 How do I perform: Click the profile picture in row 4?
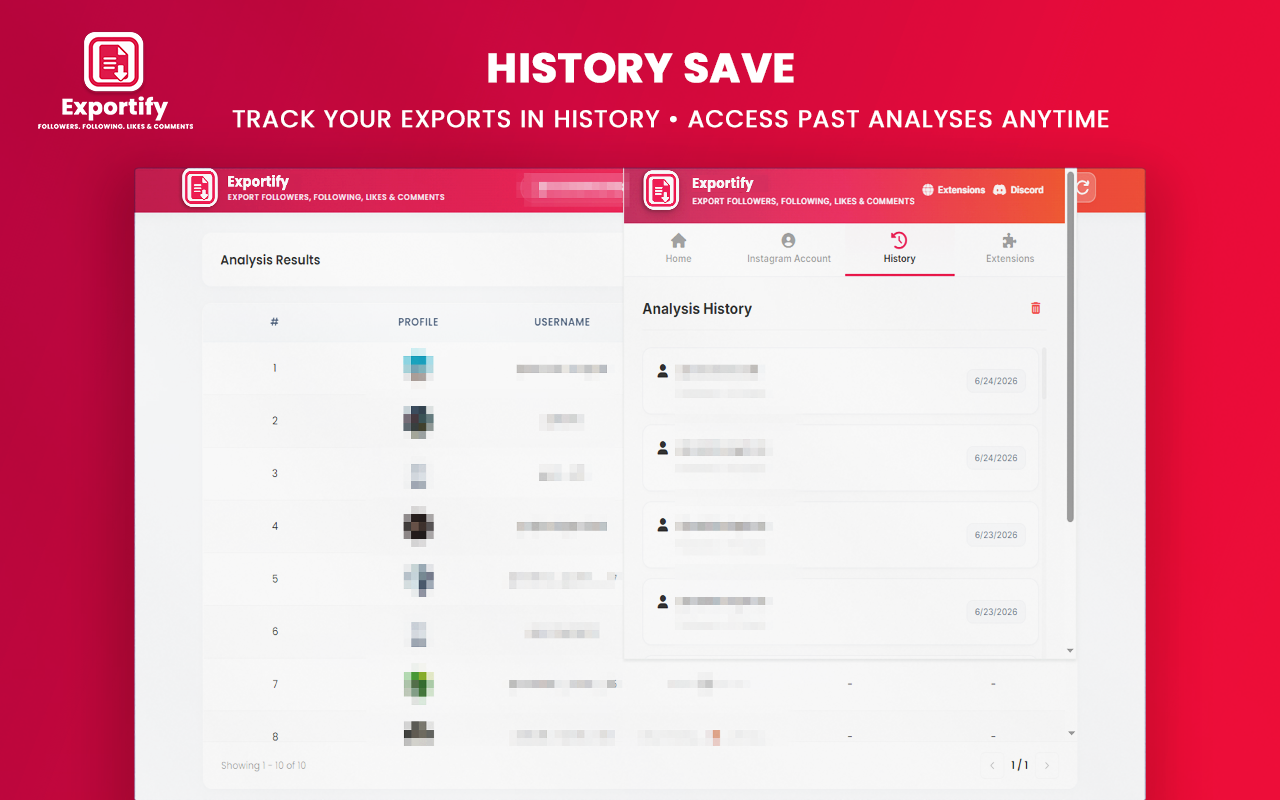418,524
